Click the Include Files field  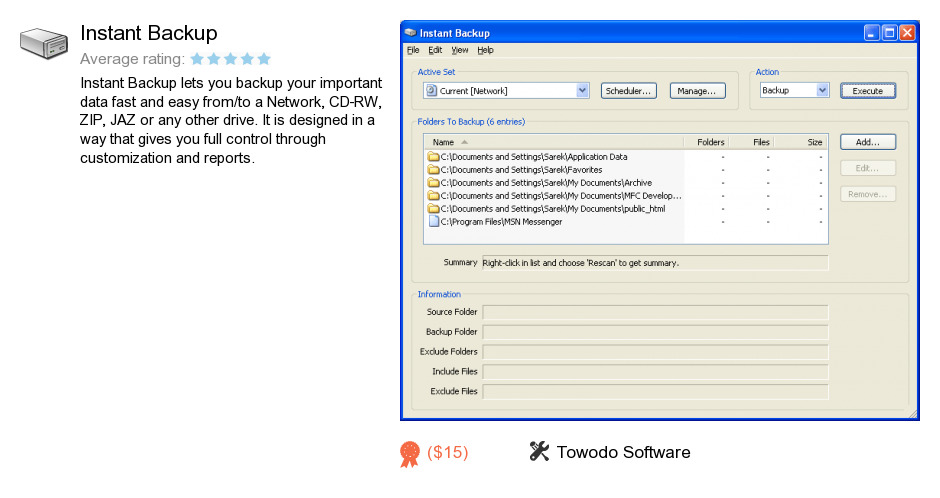[x=655, y=372]
